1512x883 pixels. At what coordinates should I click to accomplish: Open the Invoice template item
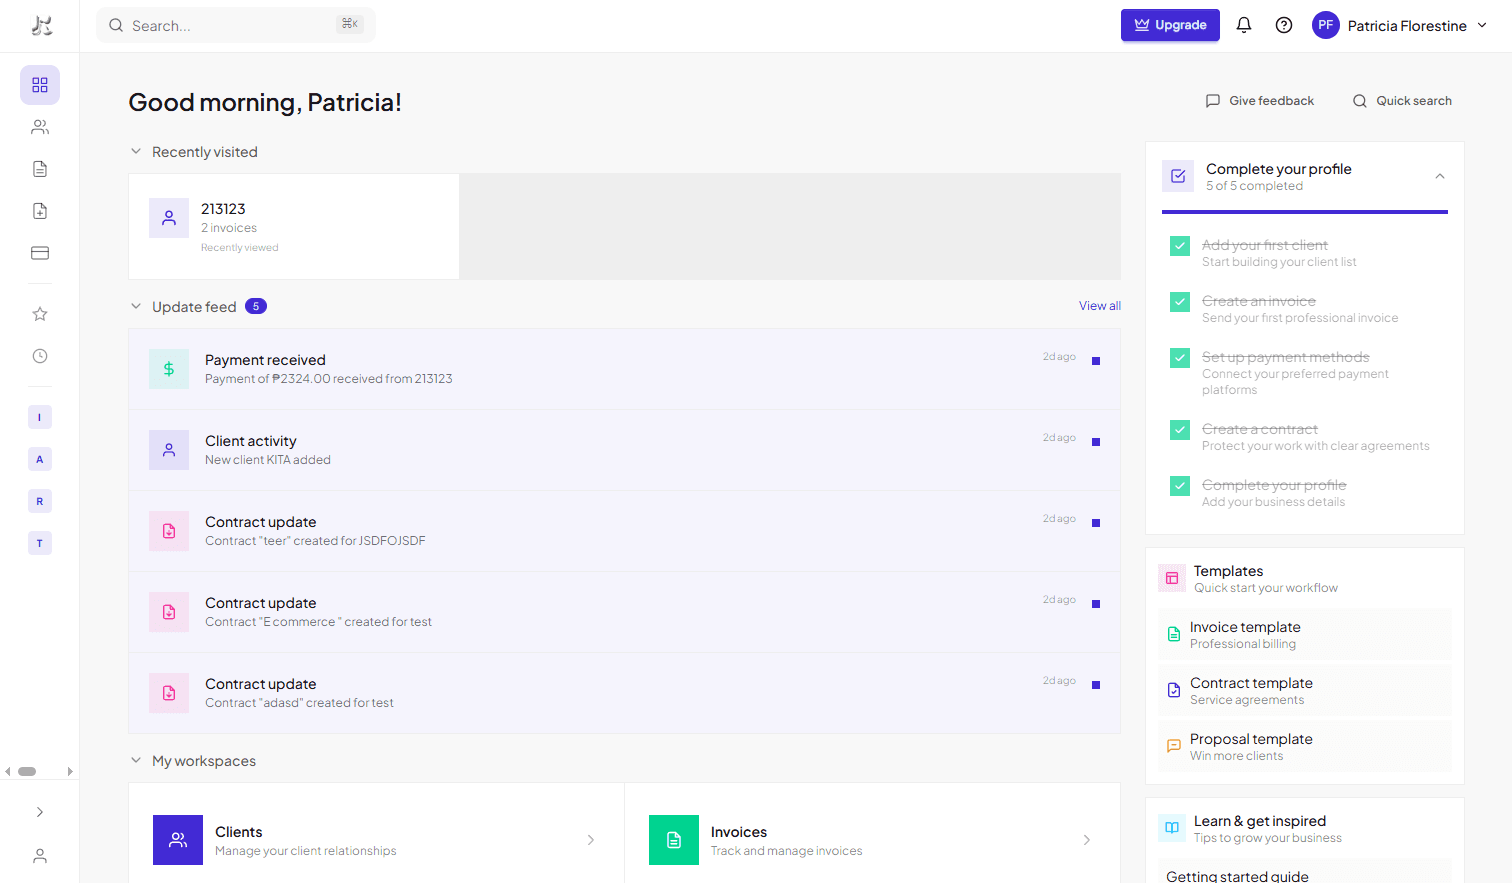1245,634
